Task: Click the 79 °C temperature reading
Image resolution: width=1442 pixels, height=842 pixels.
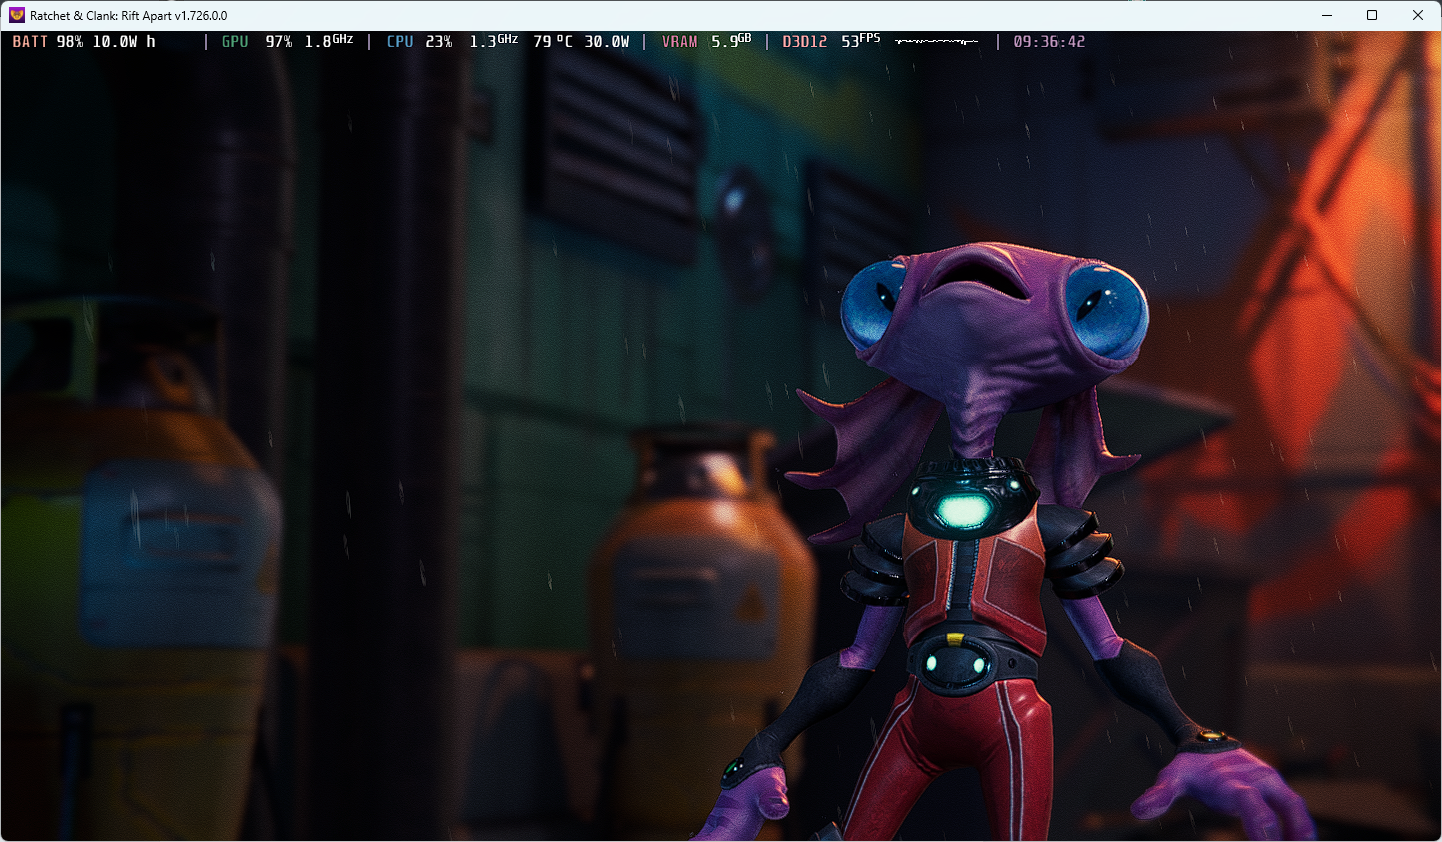Action: [x=553, y=42]
